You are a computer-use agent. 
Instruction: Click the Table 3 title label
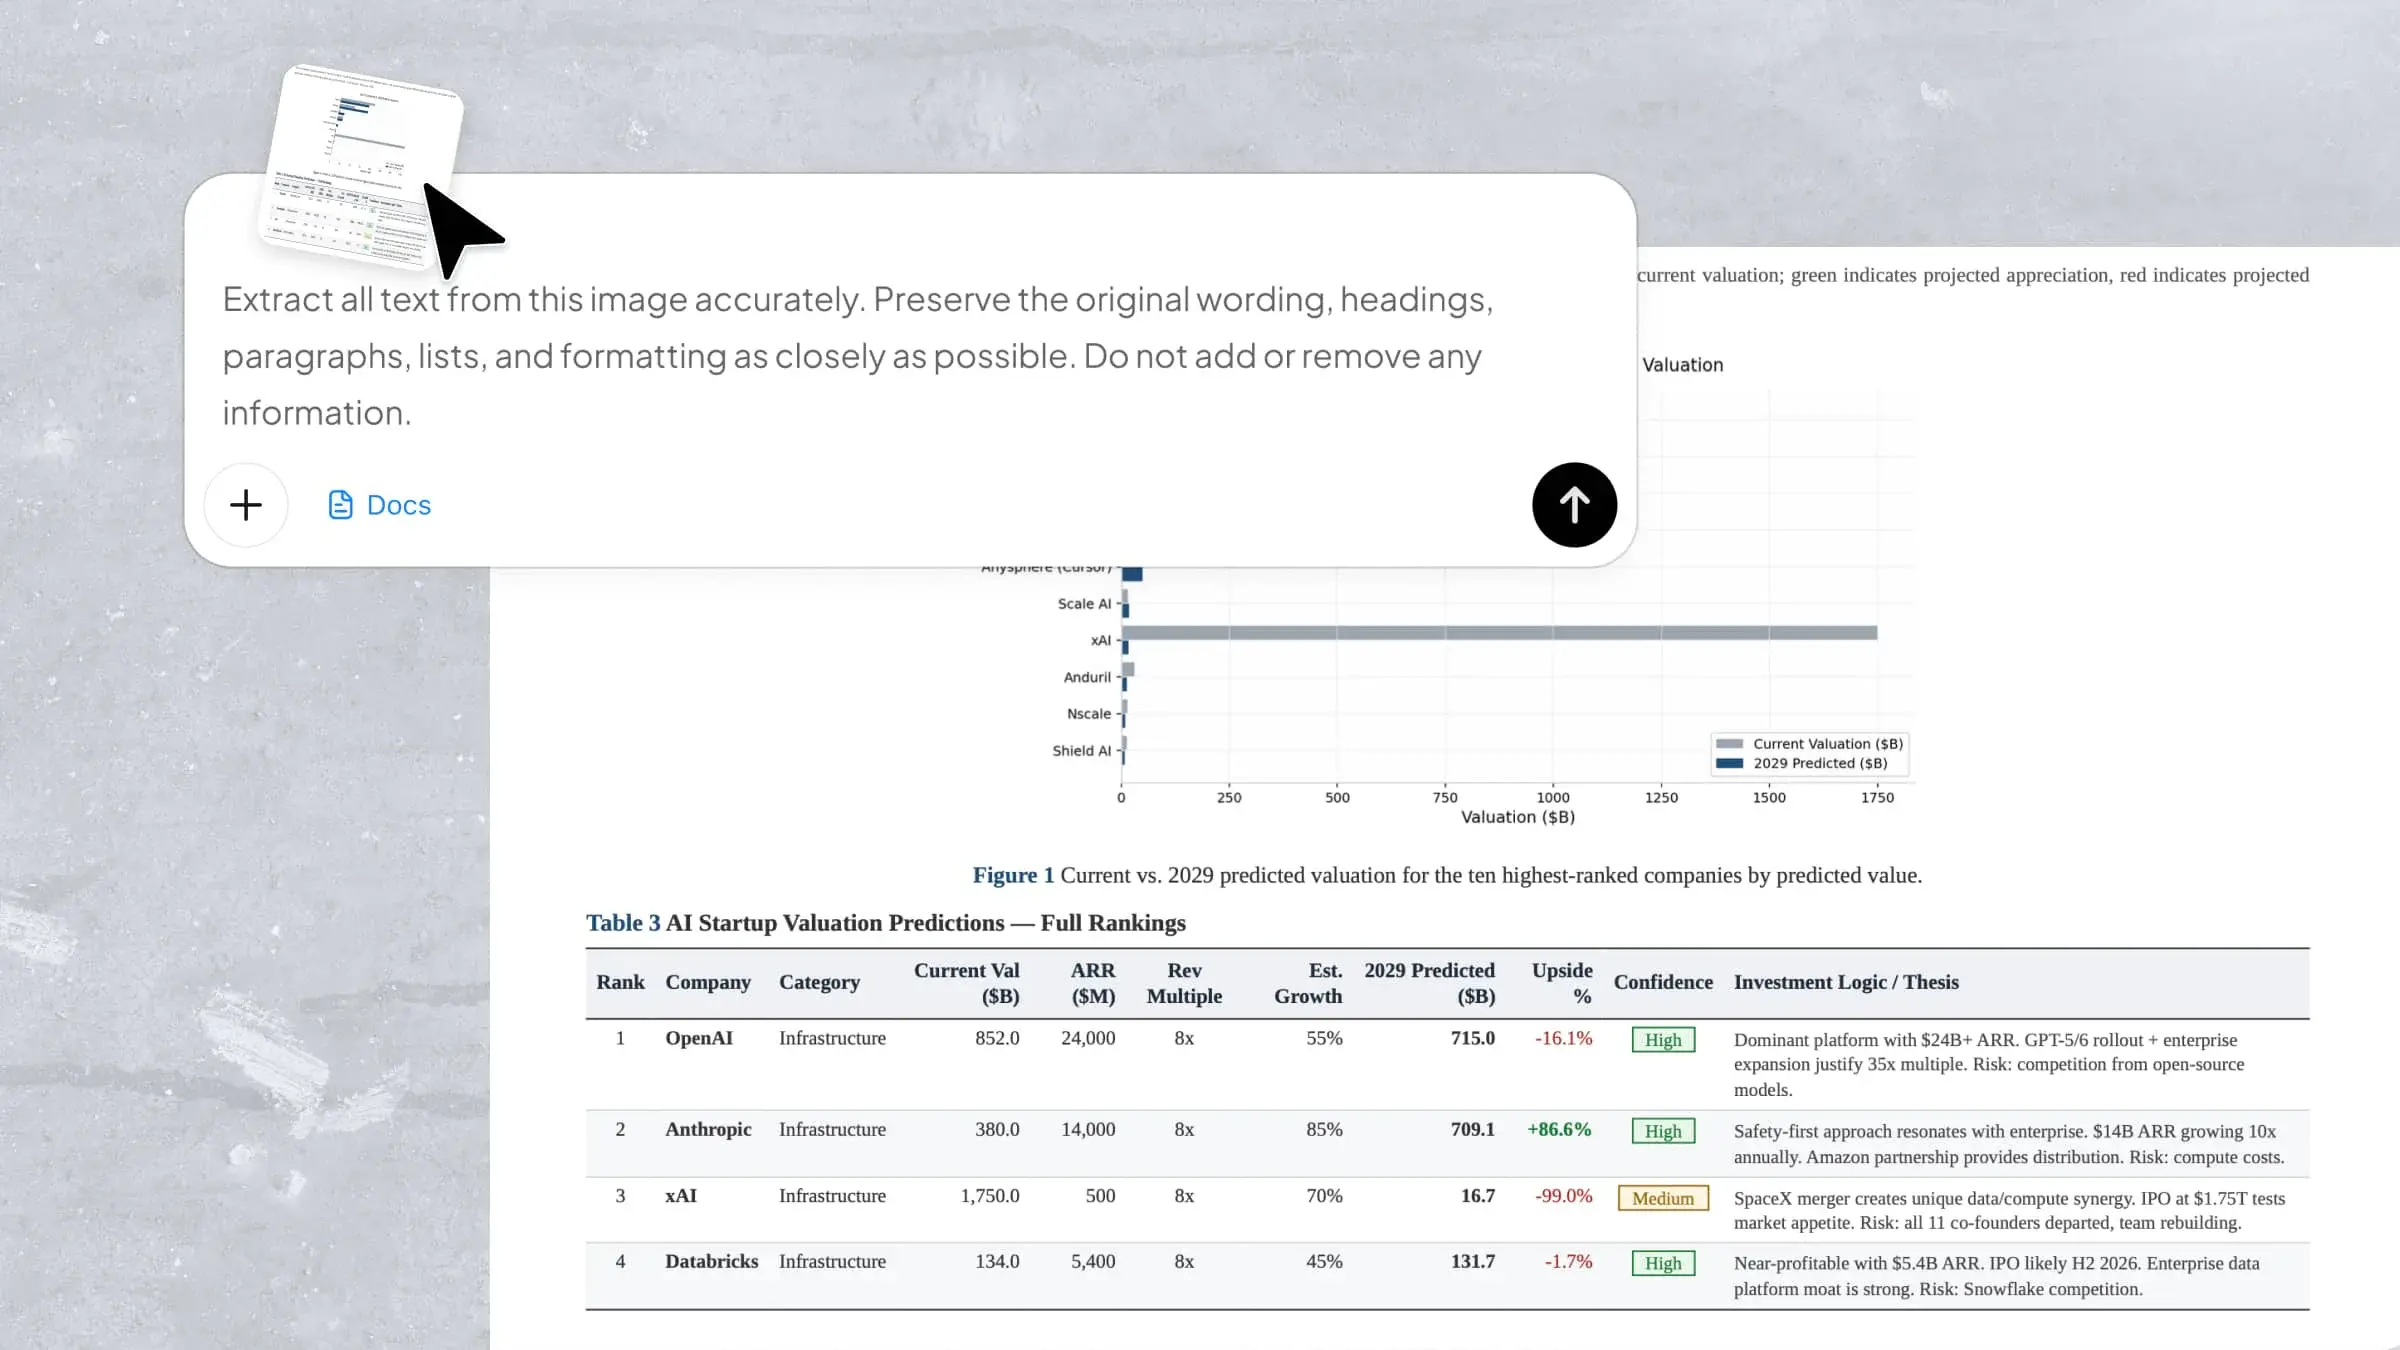point(623,923)
